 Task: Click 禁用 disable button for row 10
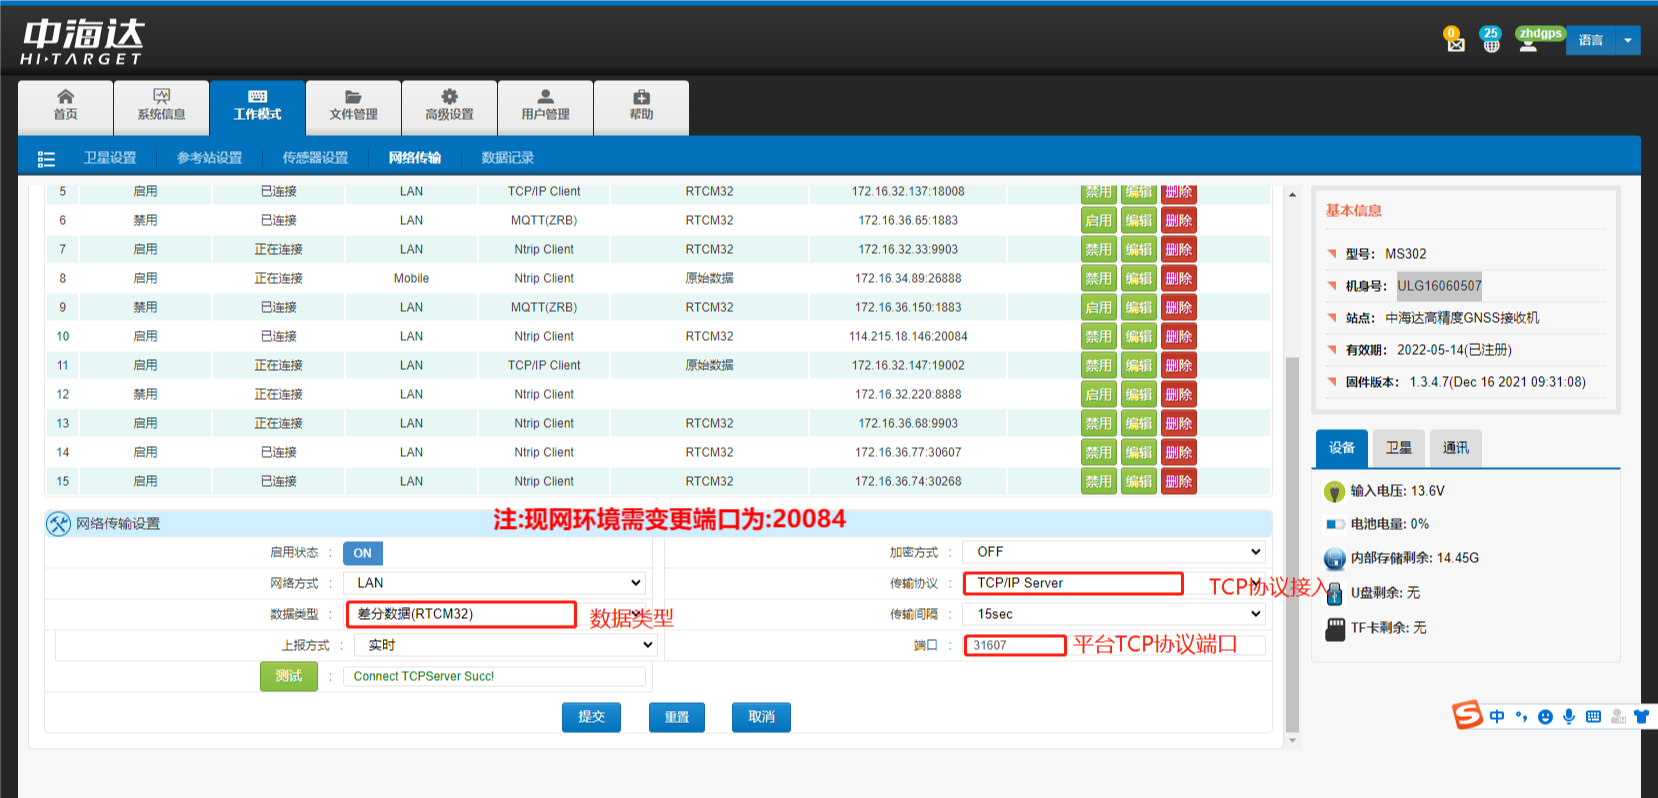click(x=1098, y=336)
